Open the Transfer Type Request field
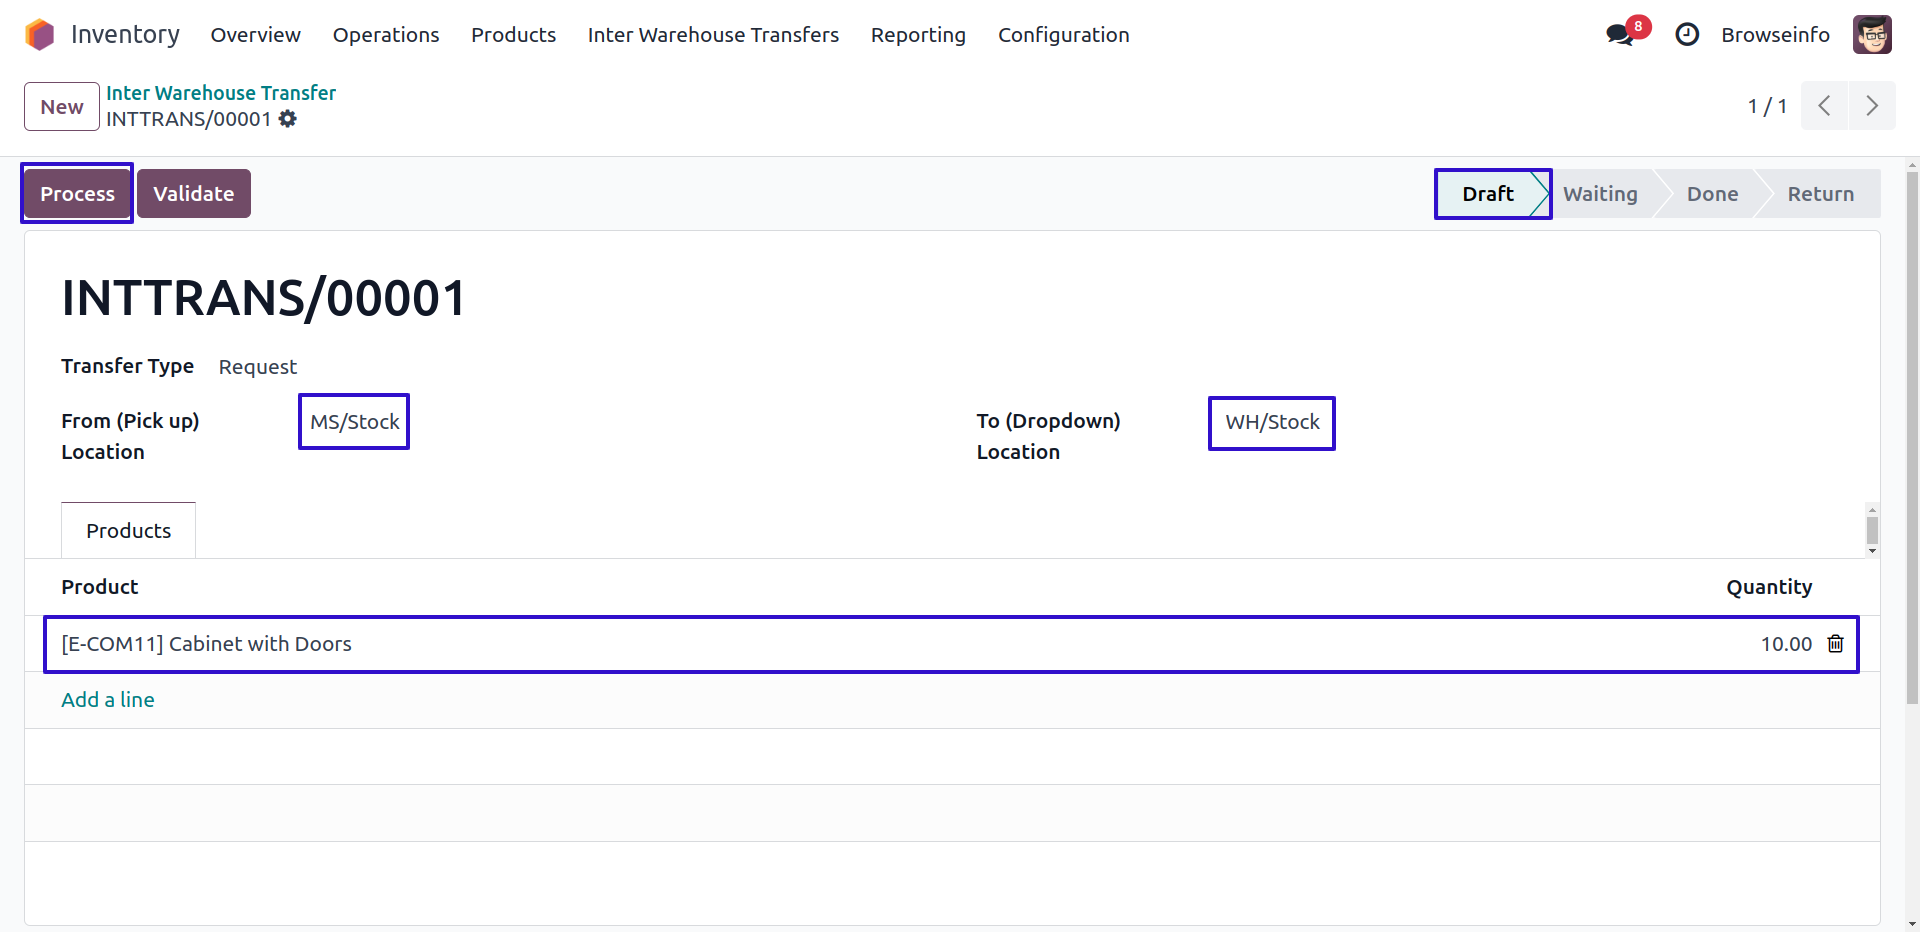The image size is (1920, 932). (x=258, y=367)
